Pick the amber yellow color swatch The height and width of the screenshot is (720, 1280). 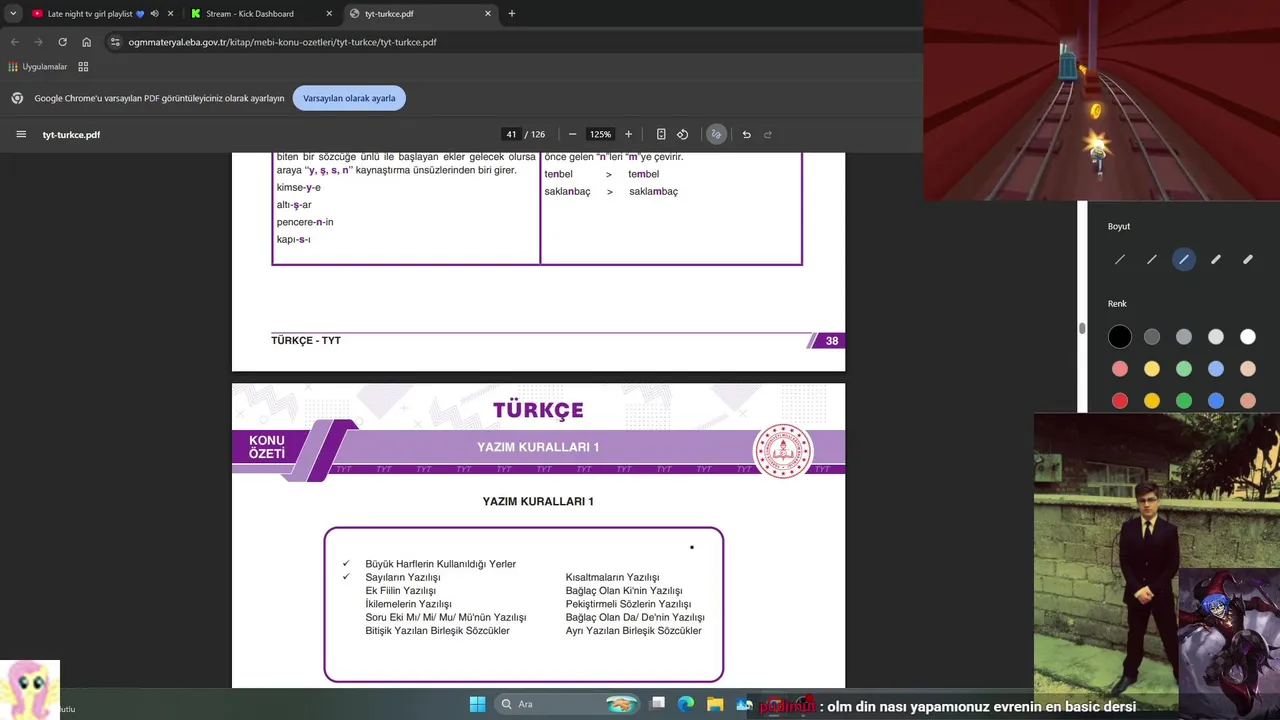click(x=1152, y=401)
